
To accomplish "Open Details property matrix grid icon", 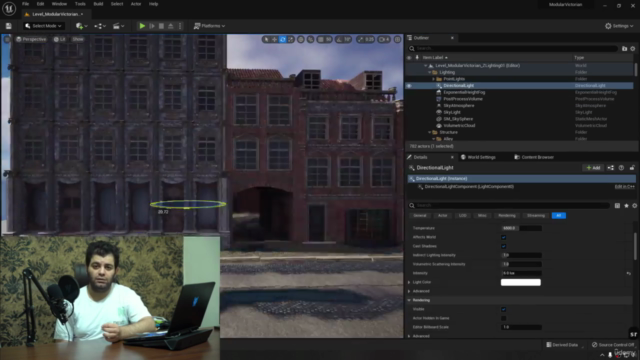I will (x=617, y=206).
